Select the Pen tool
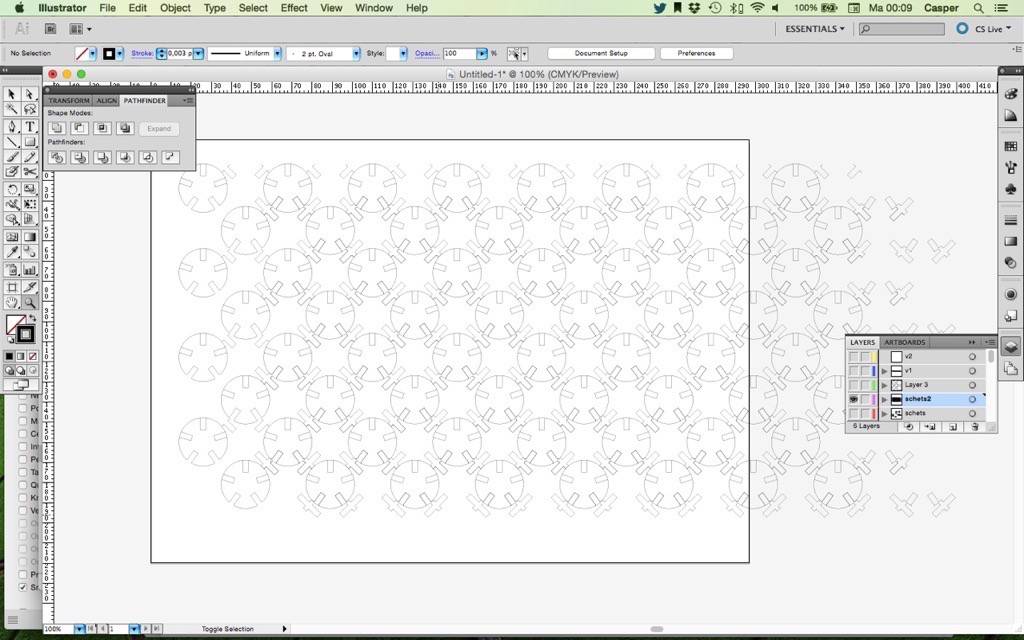This screenshot has height=640, width=1024. pos(12,126)
